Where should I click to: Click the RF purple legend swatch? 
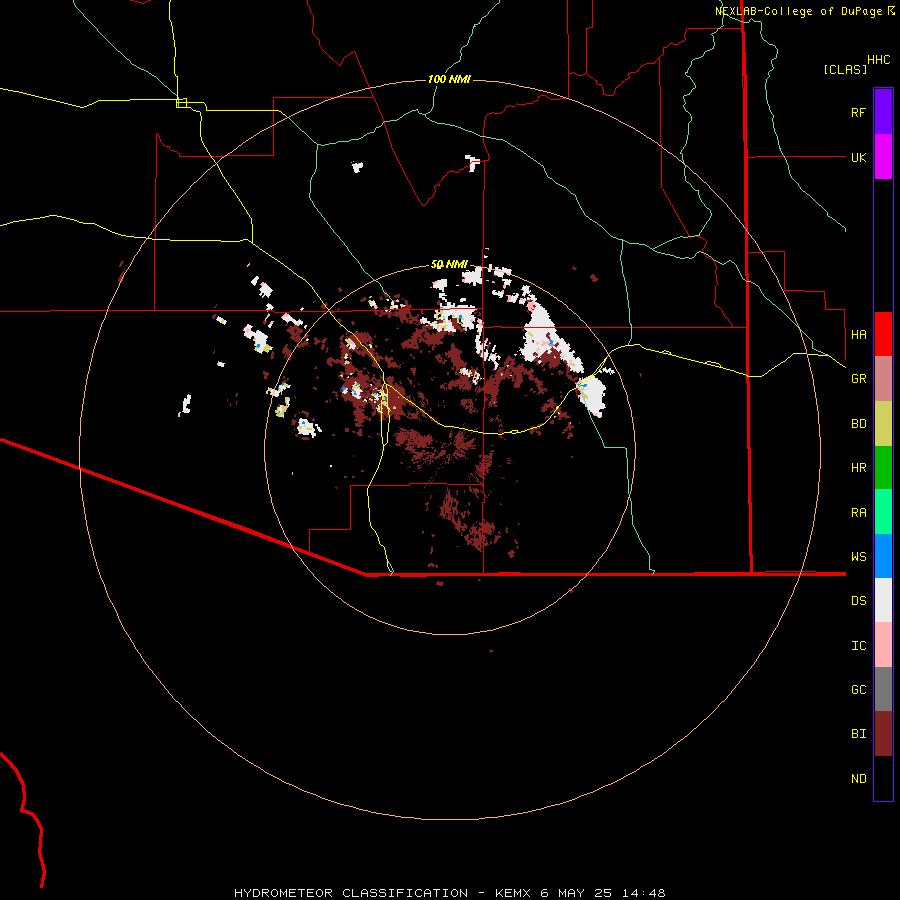pyautogui.click(x=883, y=112)
